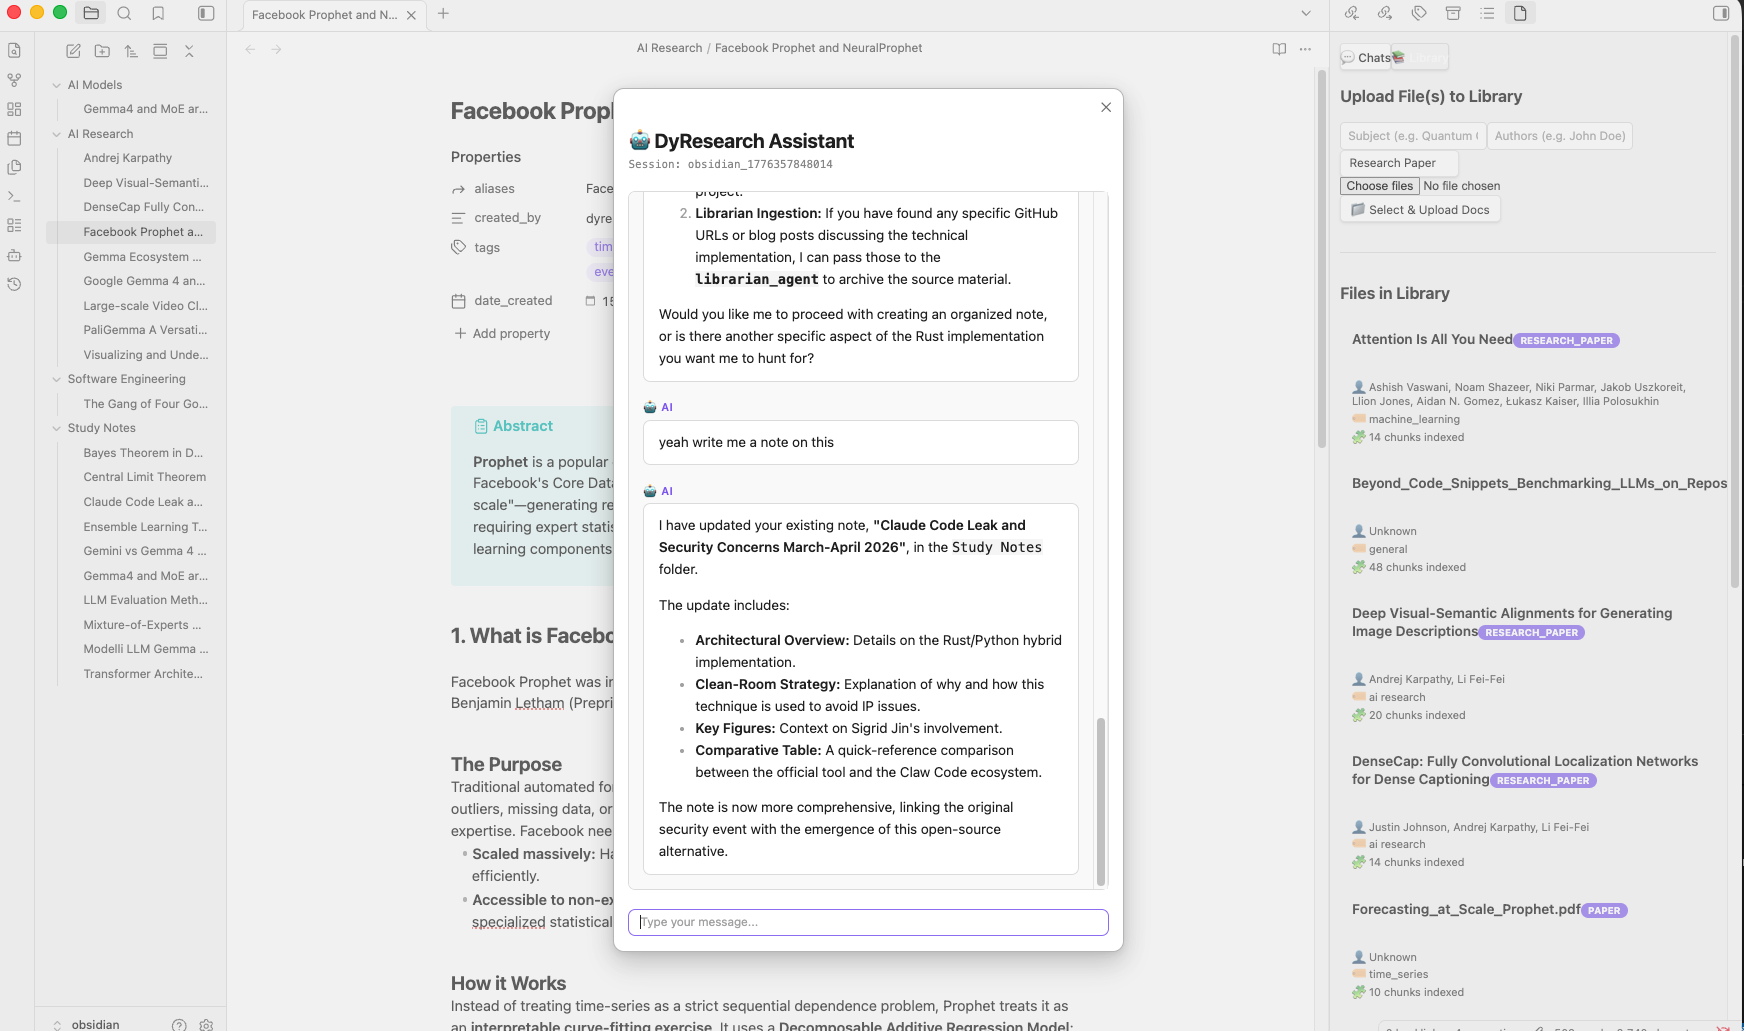This screenshot has height=1031, width=1744.
Task: Click the assistant chat scrollbar thumb
Action: [x=1101, y=801]
